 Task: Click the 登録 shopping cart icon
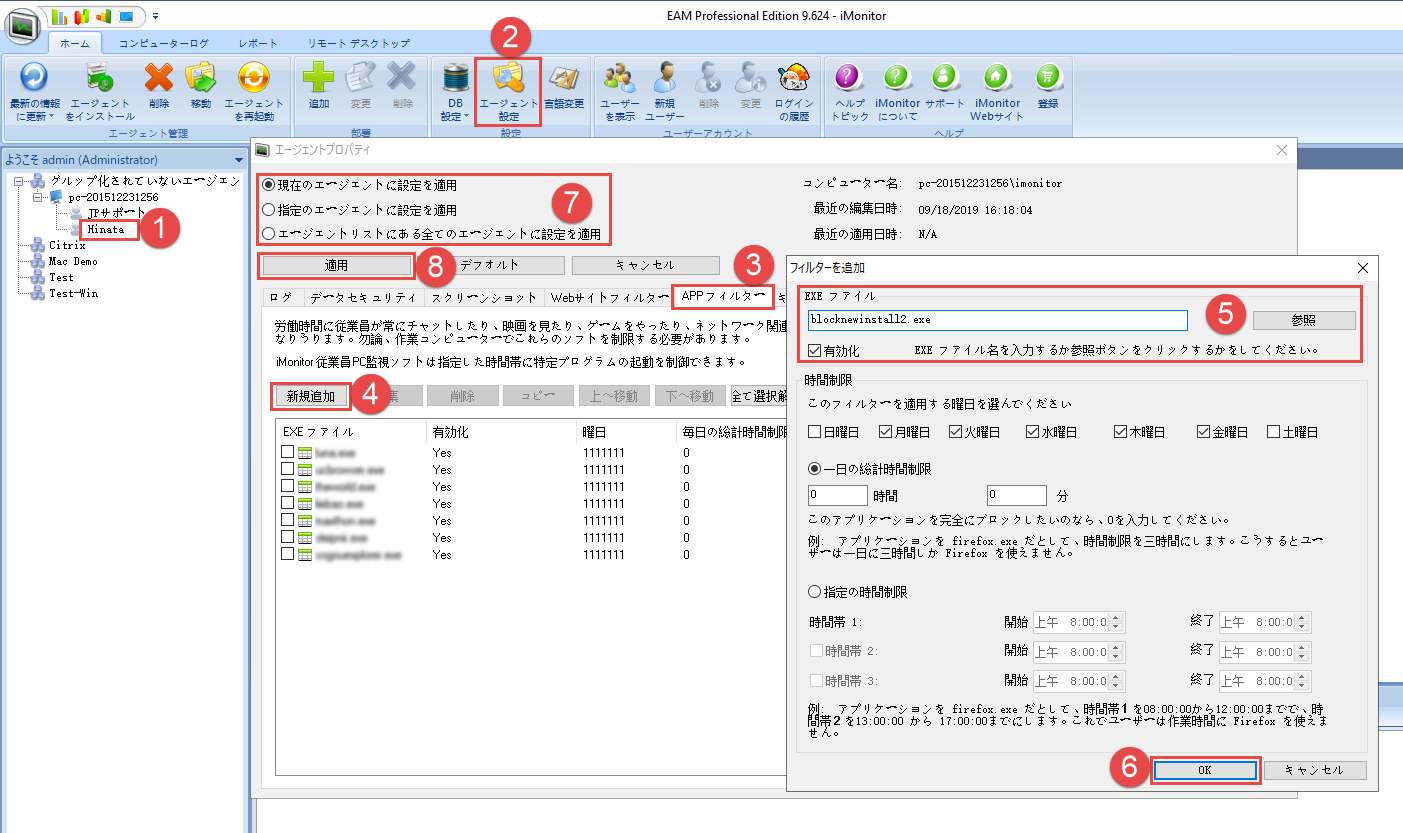point(1047,78)
